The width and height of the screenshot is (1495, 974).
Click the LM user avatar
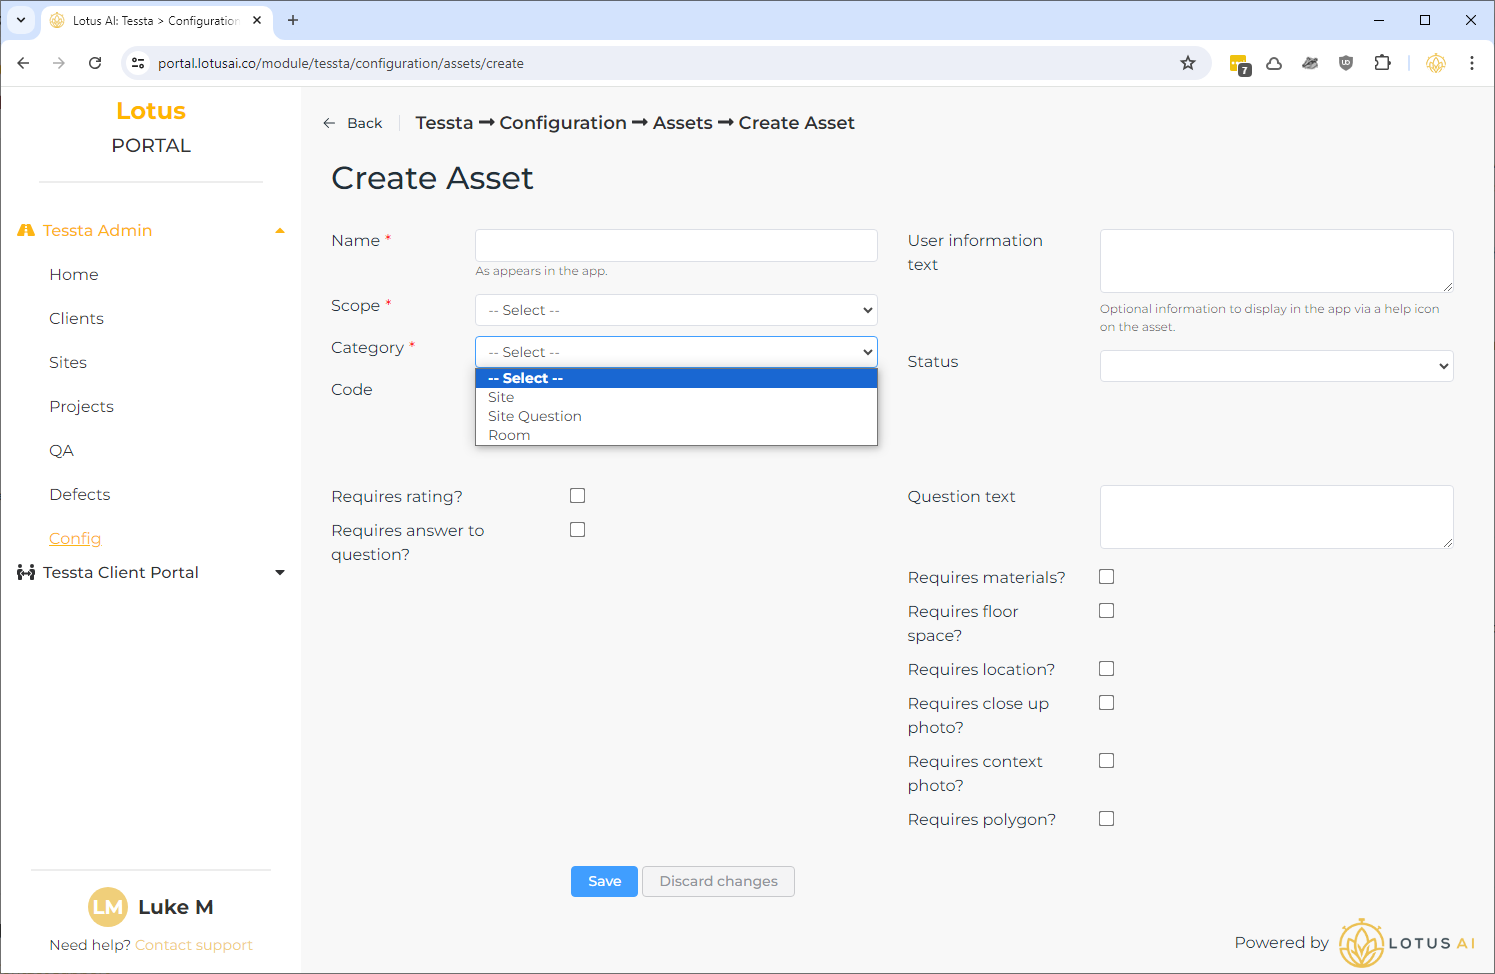click(x=108, y=907)
